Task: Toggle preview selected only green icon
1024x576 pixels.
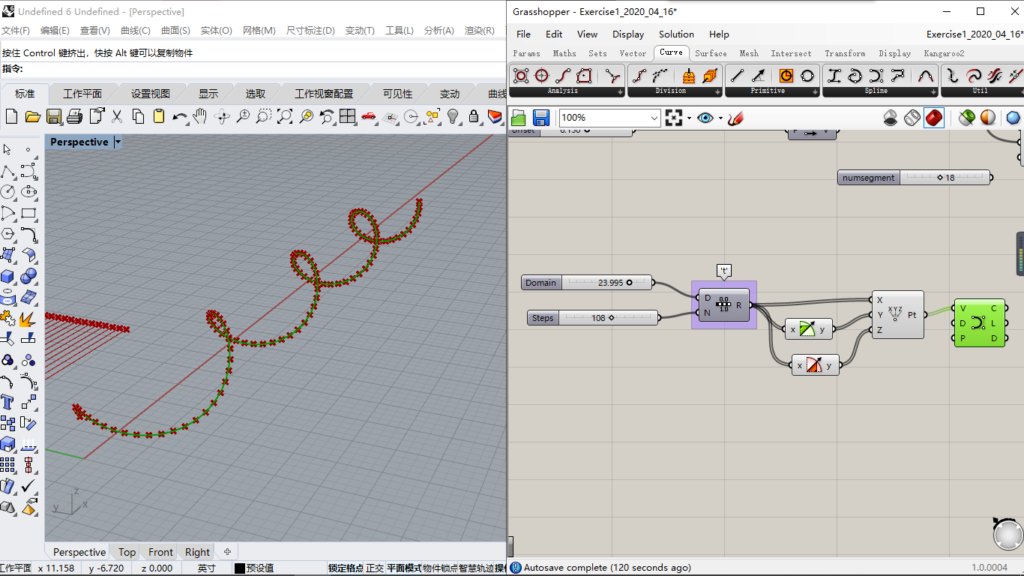Action: 967,118
